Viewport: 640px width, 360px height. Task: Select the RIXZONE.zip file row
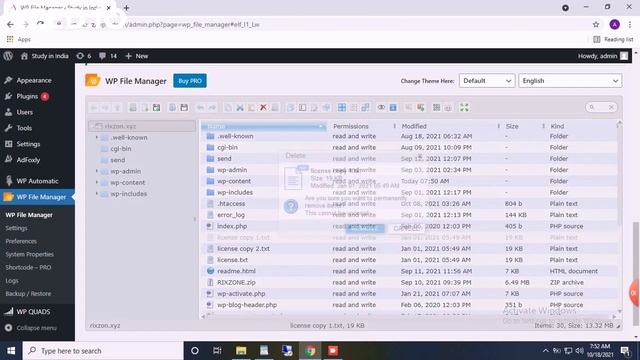pyautogui.click(x=409, y=282)
